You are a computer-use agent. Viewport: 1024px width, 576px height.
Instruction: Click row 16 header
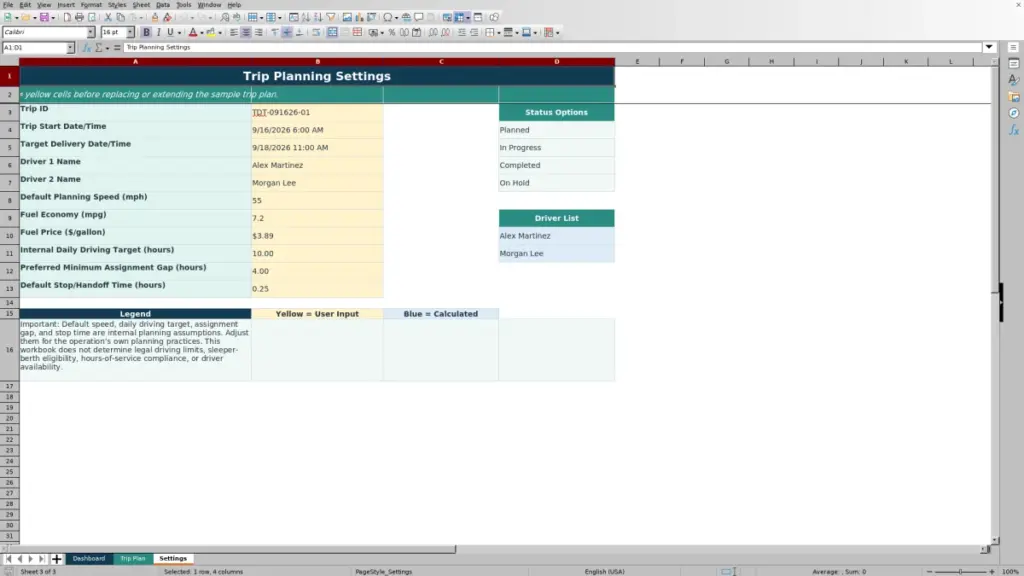(9, 350)
